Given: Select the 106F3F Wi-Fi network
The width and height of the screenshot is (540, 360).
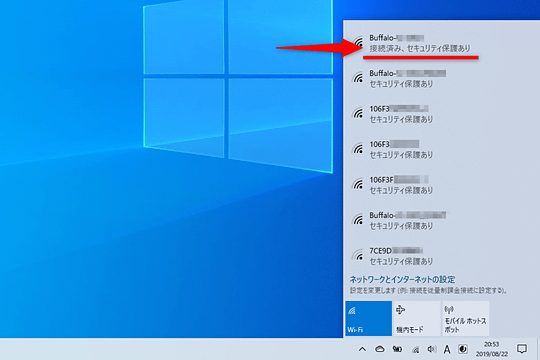Looking at the screenshot, I should [442, 185].
